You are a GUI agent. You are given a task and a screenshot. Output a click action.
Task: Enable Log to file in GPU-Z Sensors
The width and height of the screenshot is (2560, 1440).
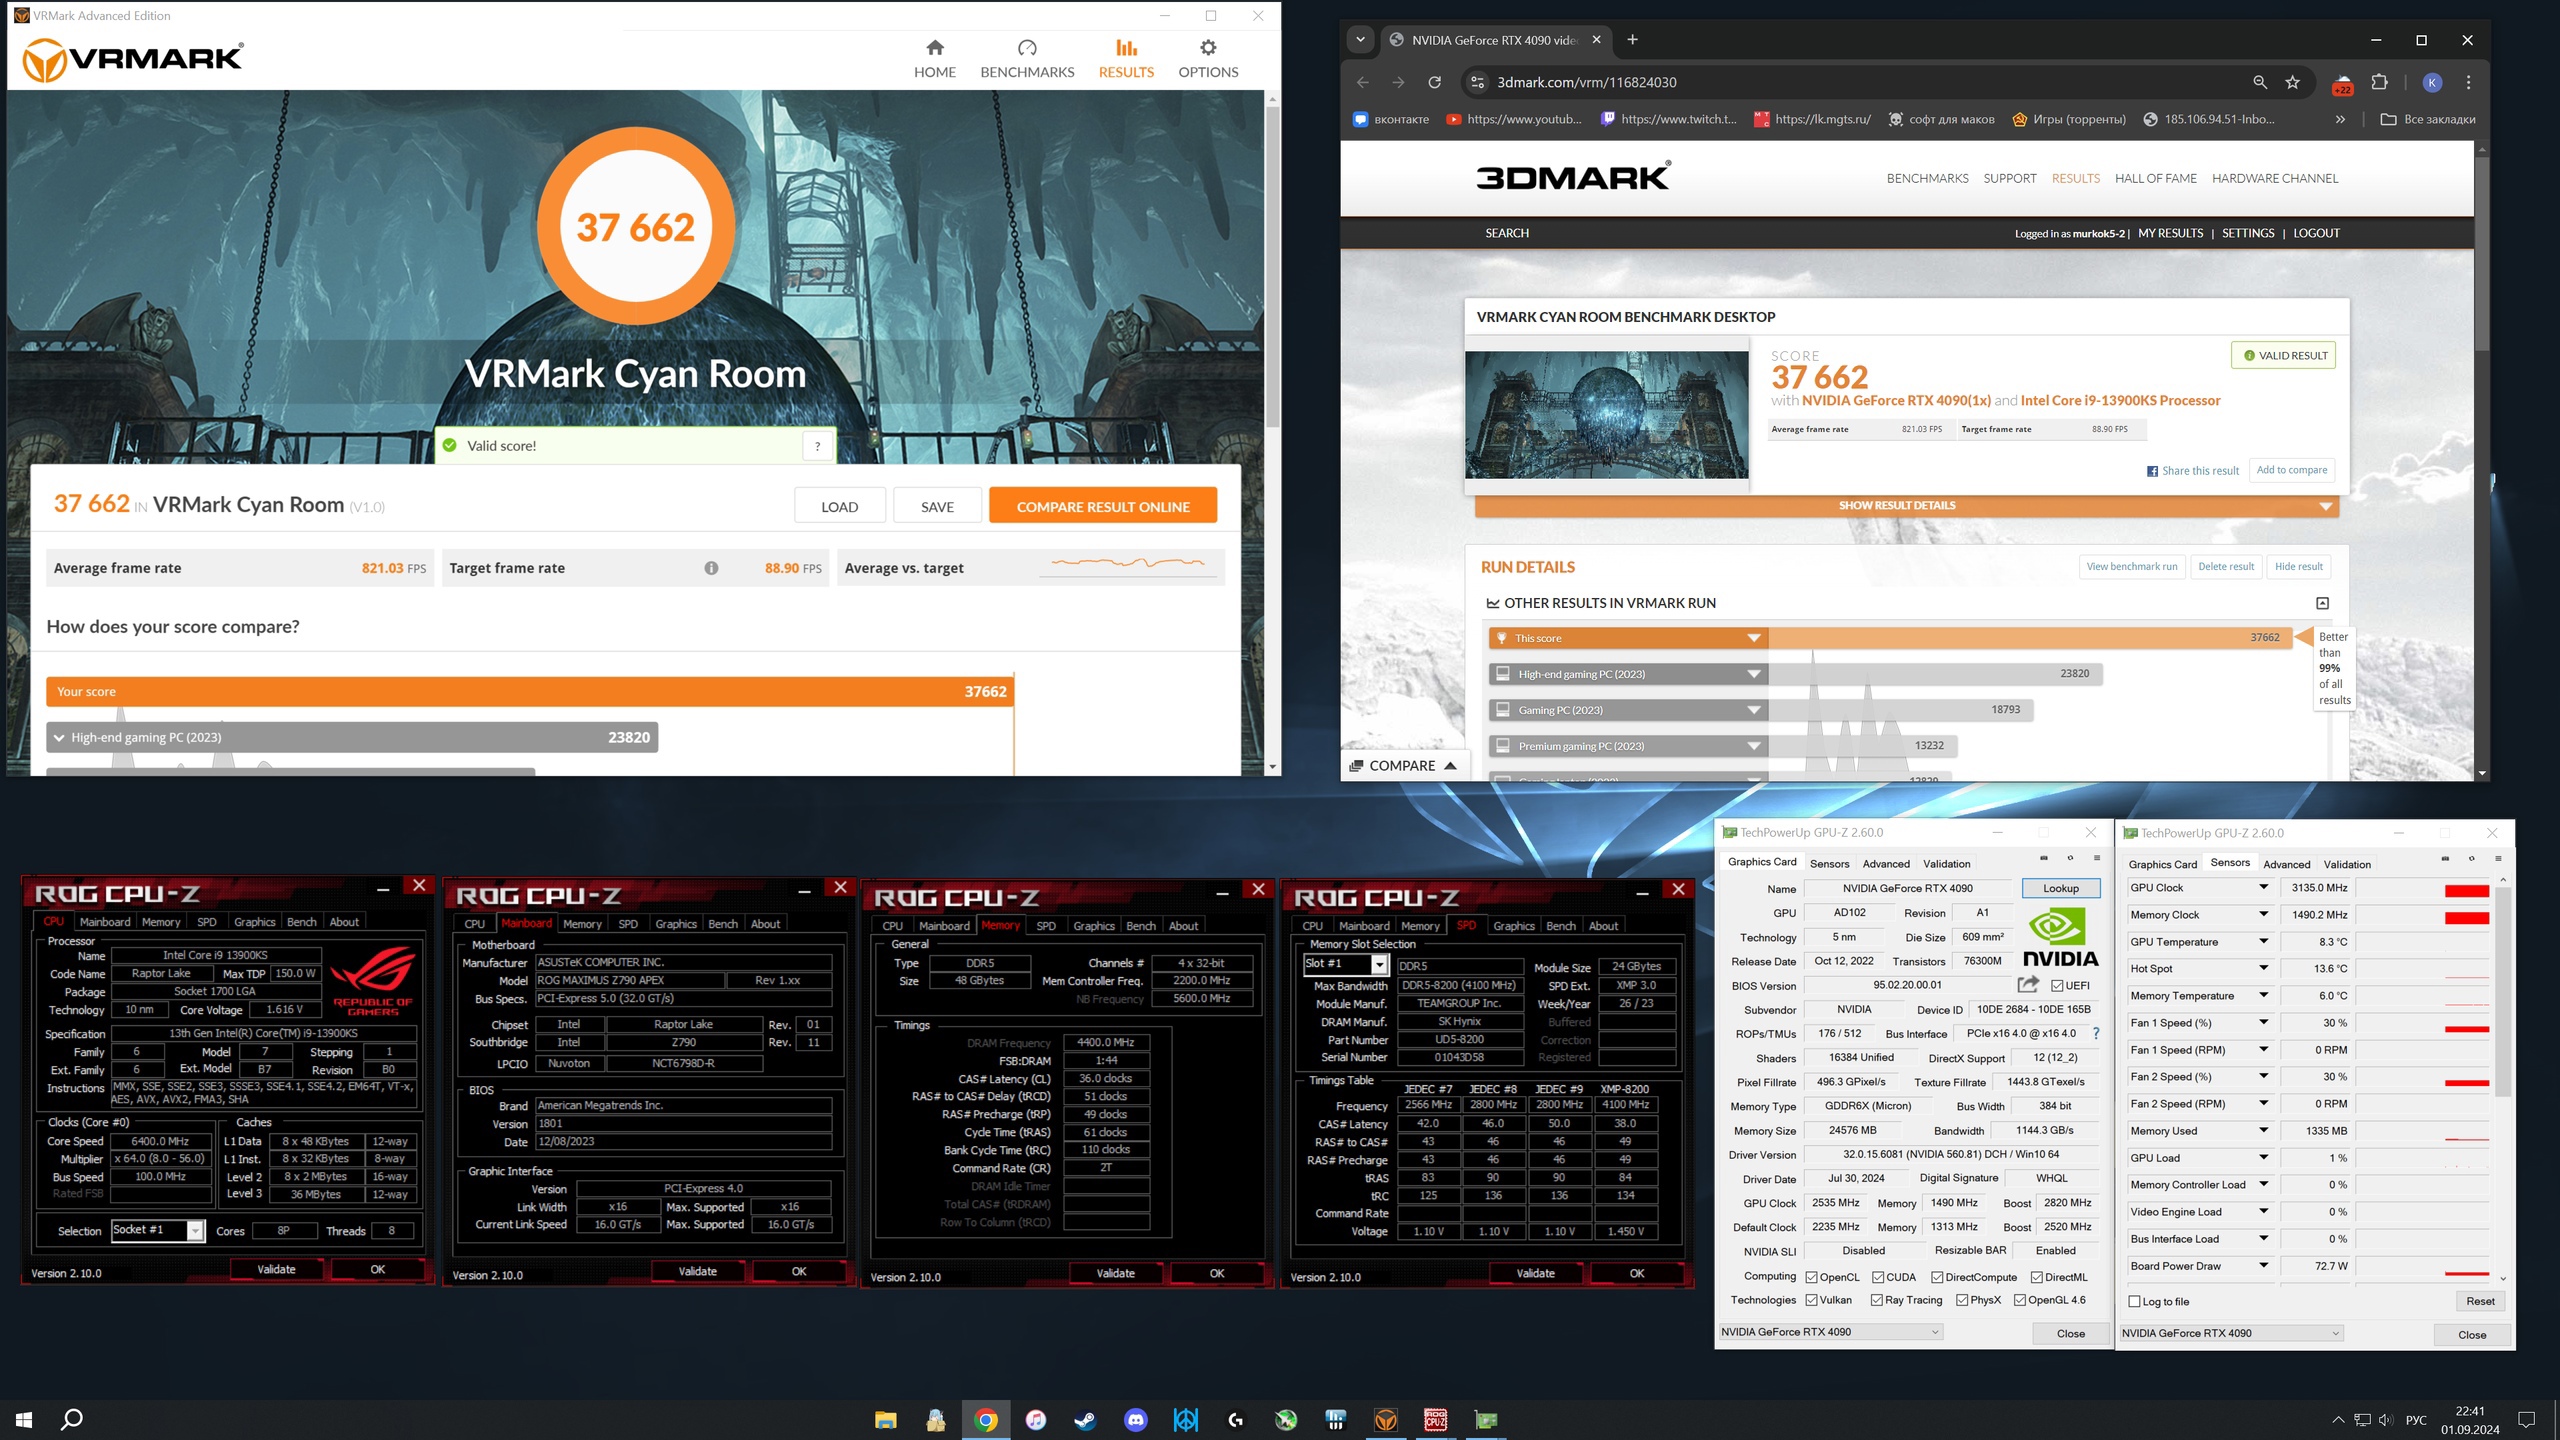click(x=2135, y=1301)
